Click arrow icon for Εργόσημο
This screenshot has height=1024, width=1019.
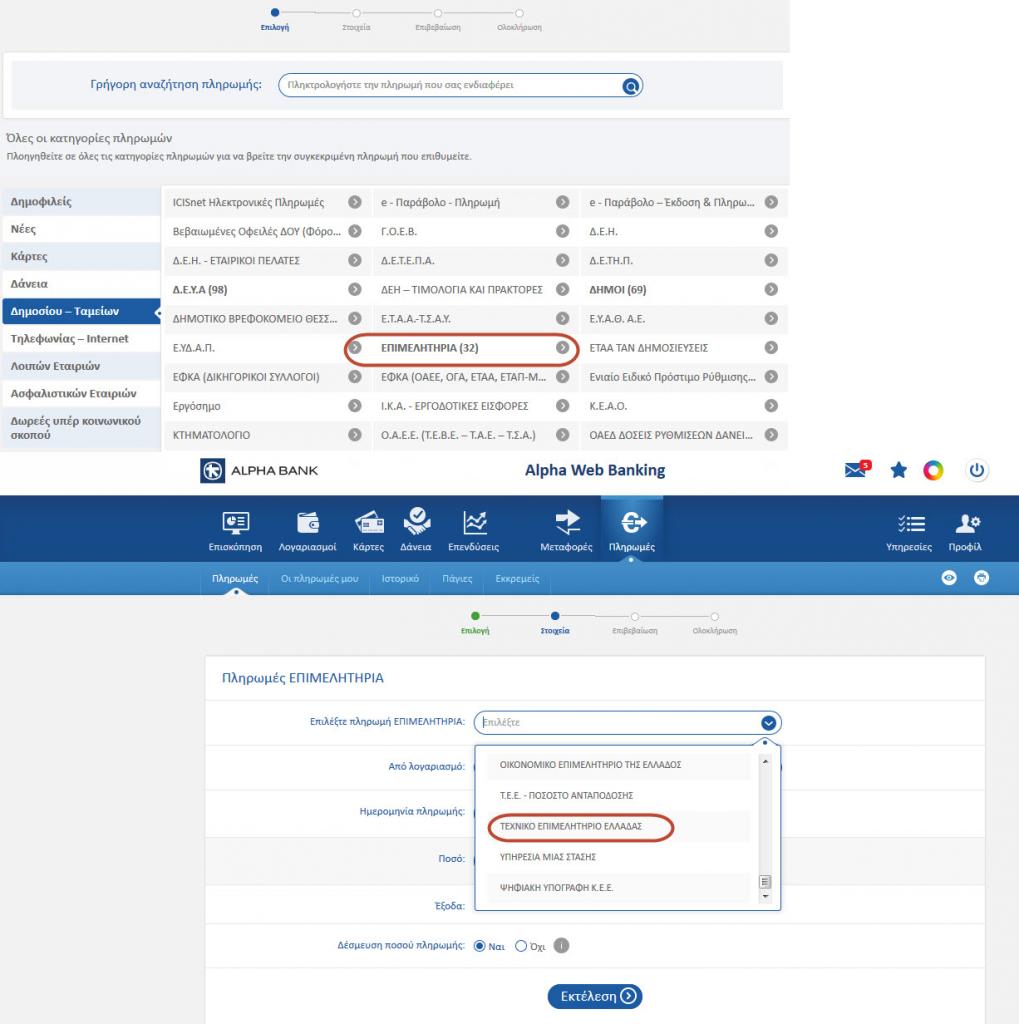point(355,406)
